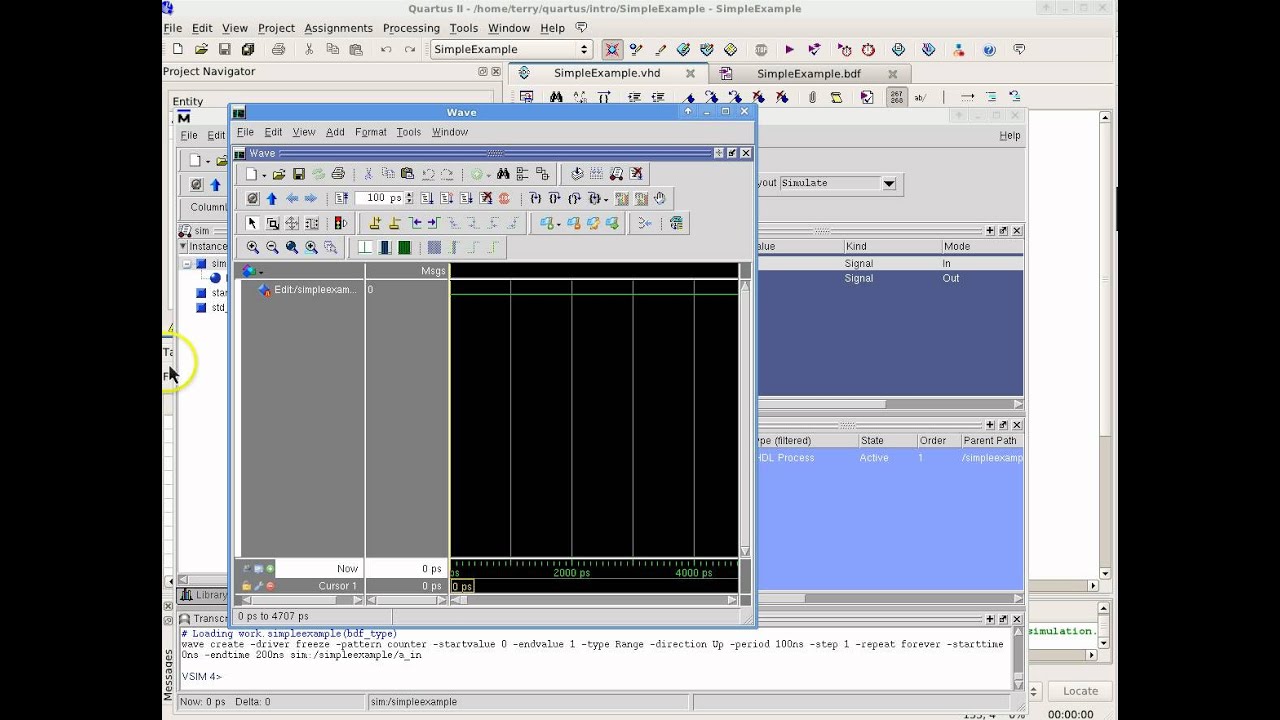Toggle the Cursor 1 lock icon
Viewport: 1280px width, 720px height.
pos(246,586)
